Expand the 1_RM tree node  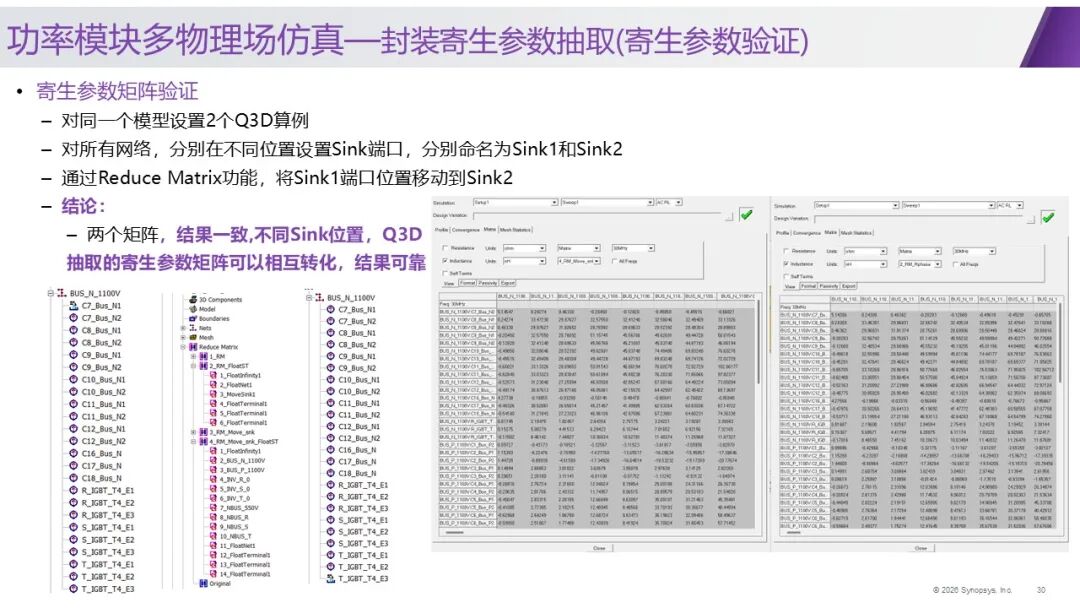[x=194, y=357]
